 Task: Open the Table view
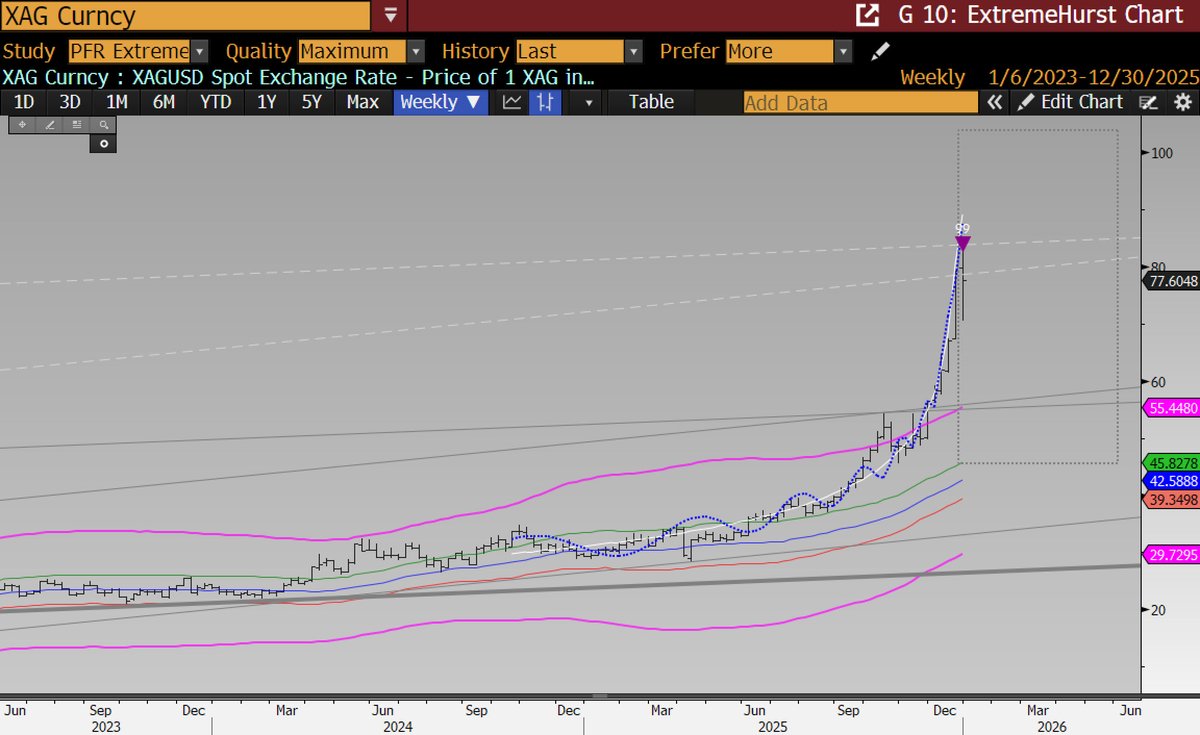coord(650,101)
